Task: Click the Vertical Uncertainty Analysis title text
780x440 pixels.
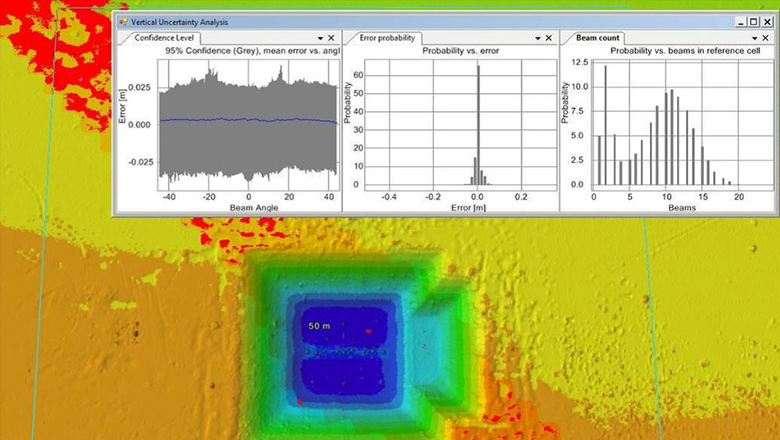Action: [180, 22]
